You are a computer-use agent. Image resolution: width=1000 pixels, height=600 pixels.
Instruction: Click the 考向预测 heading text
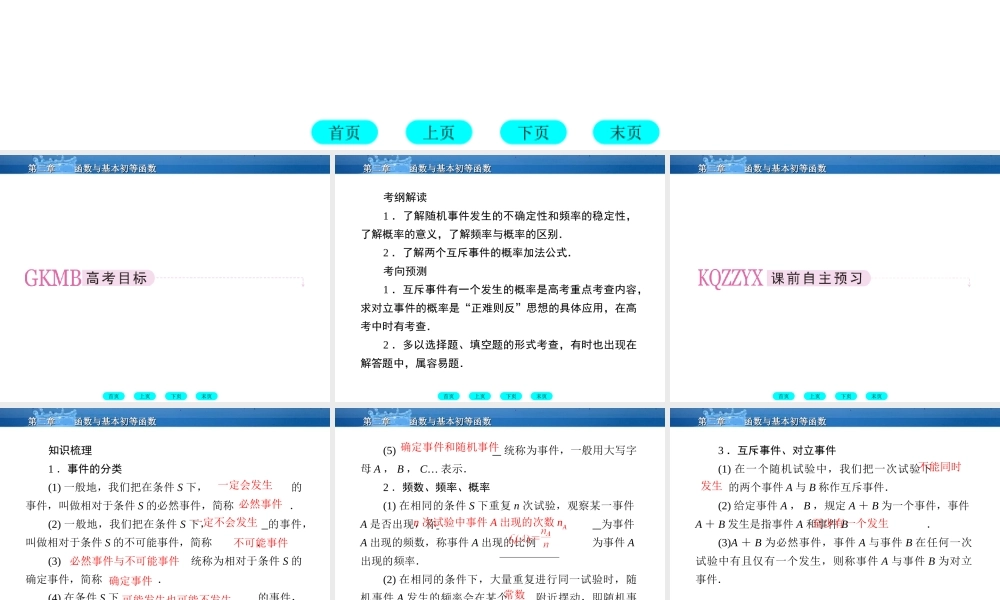point(405,271)
